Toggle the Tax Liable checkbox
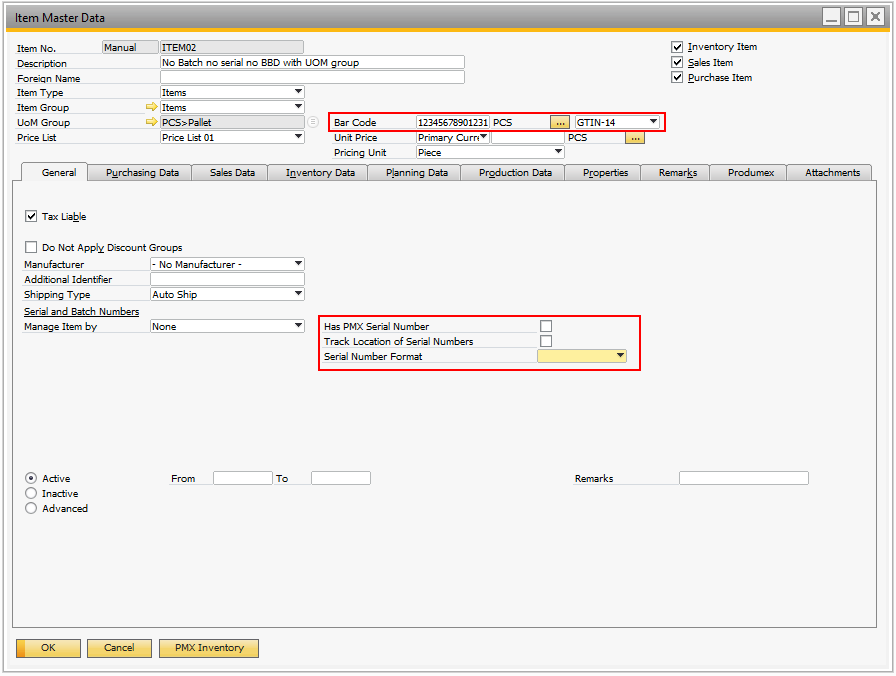896x676 pixels. tap(31, 216)
